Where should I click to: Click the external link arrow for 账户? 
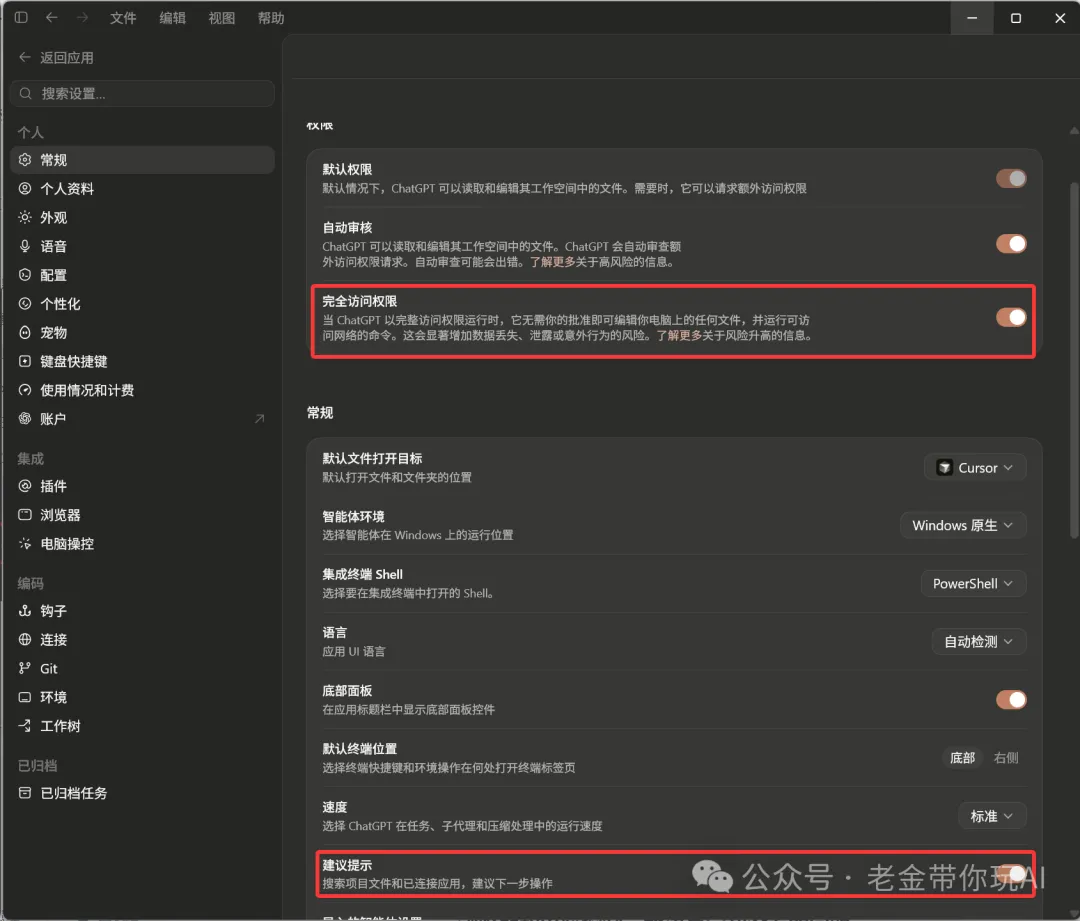pyautogui.click(x=259, y=418)
